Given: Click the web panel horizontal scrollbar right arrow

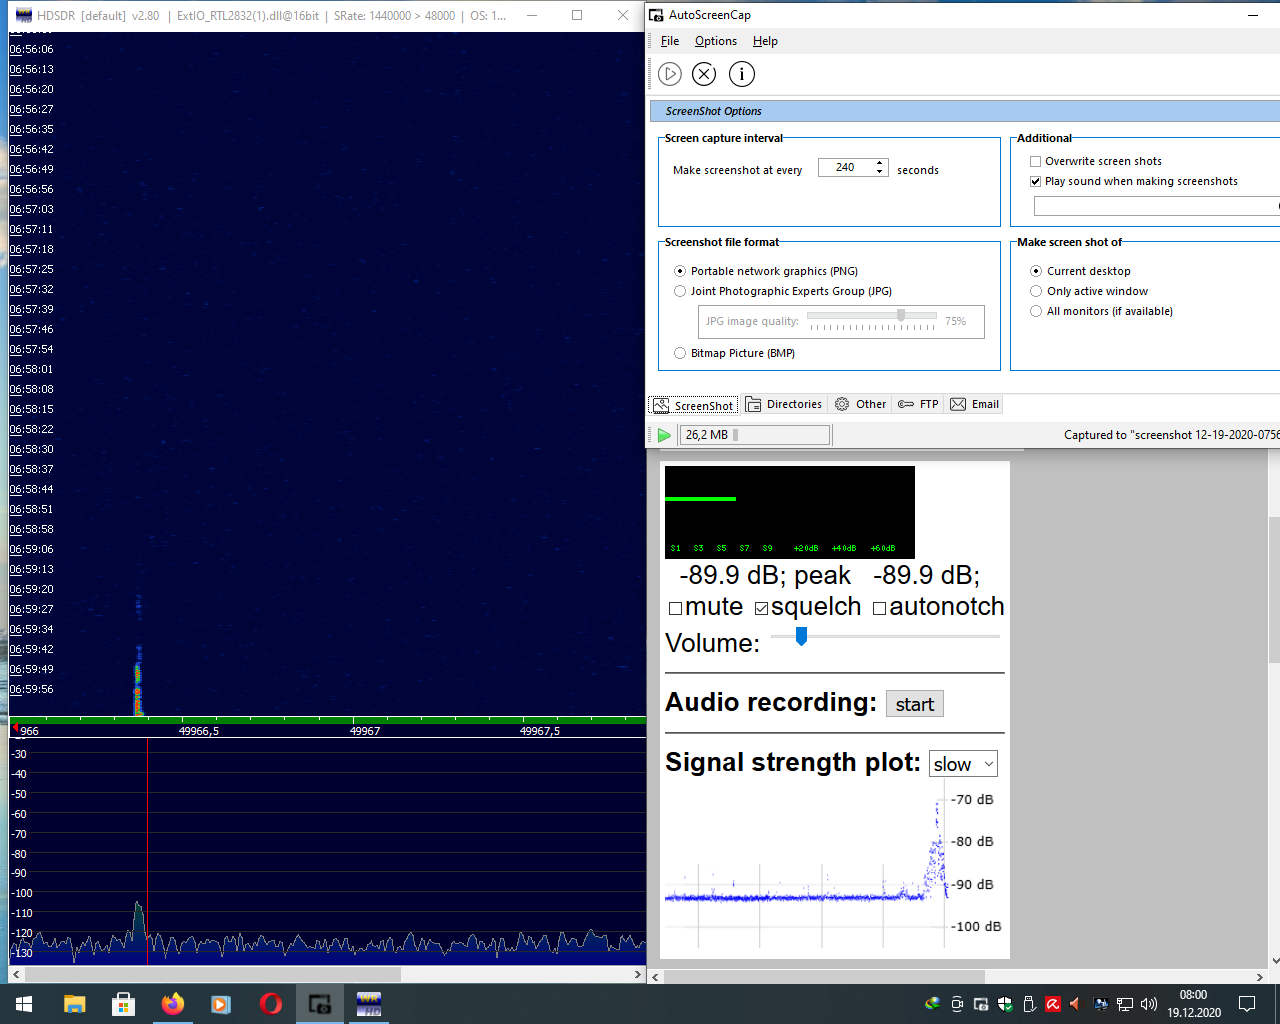Looking at the screenshot, I should click(1260, 977).
